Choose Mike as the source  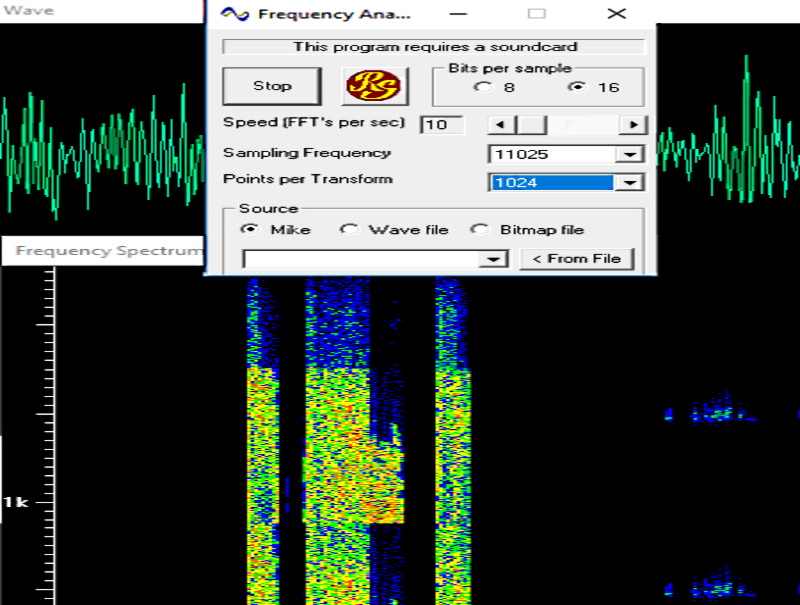[x=249, y=229]
